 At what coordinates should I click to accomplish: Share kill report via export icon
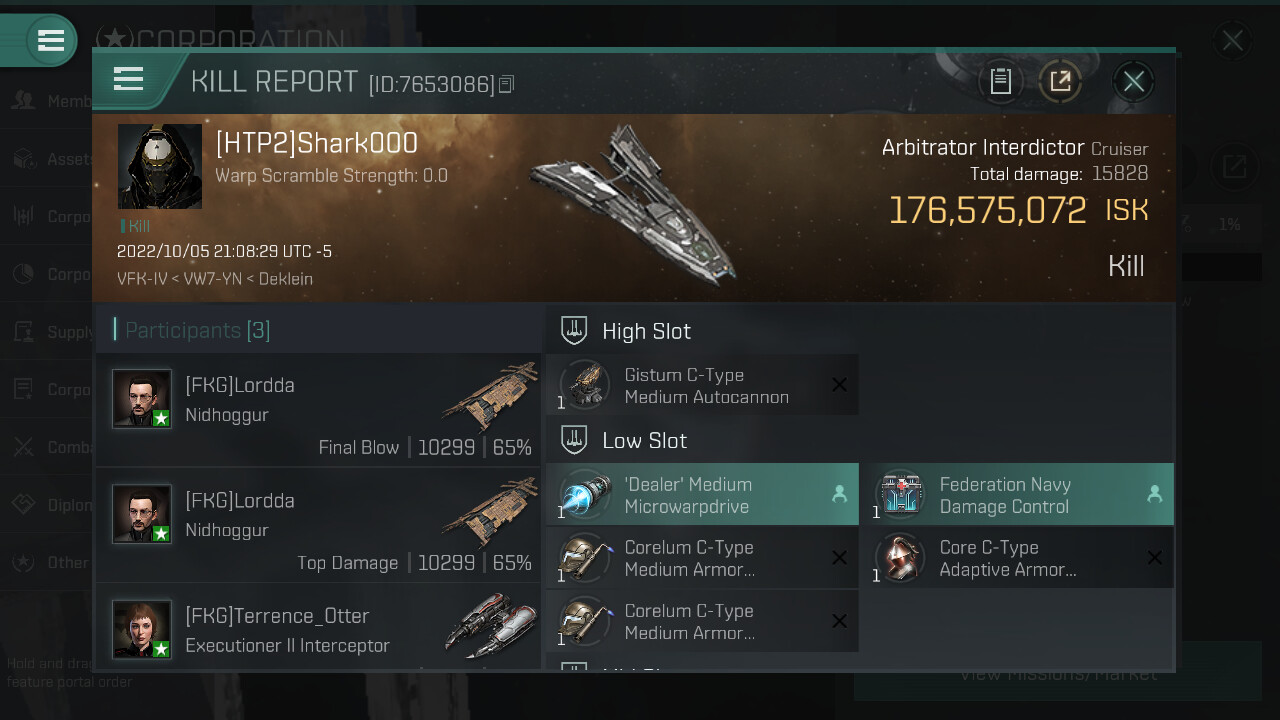coord(1060,81)
